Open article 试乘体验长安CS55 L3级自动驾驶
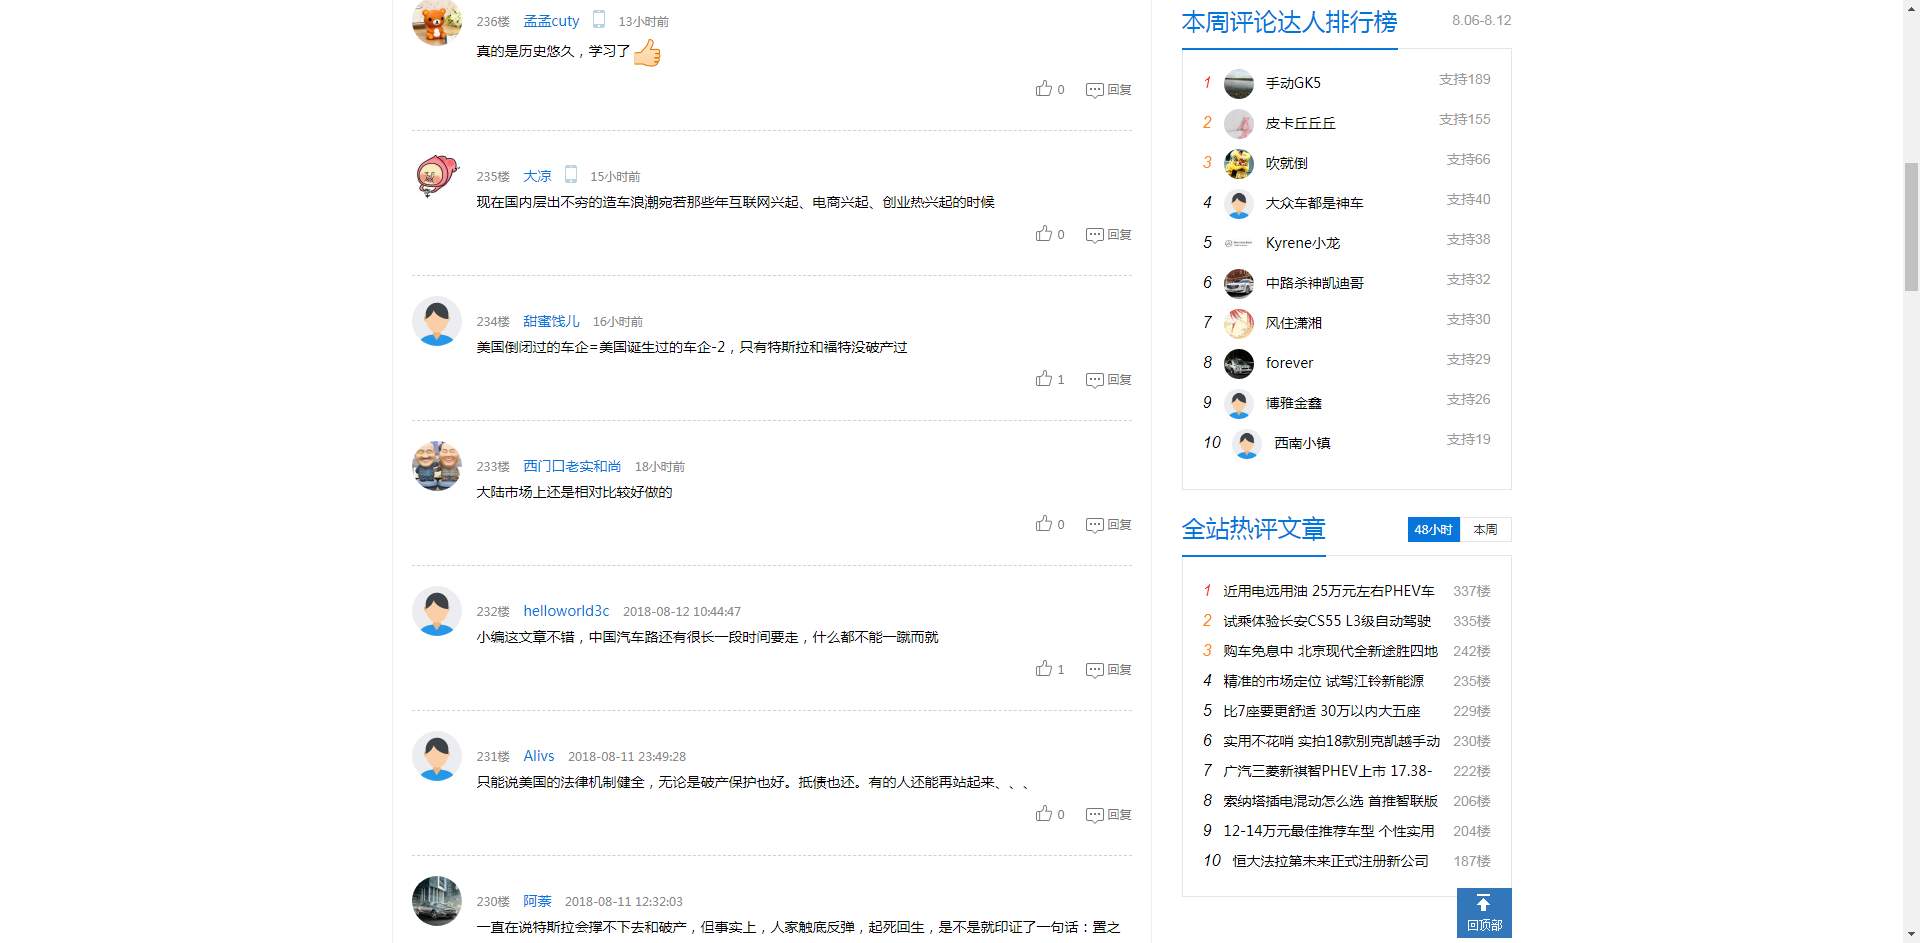 pos(1326,621)
